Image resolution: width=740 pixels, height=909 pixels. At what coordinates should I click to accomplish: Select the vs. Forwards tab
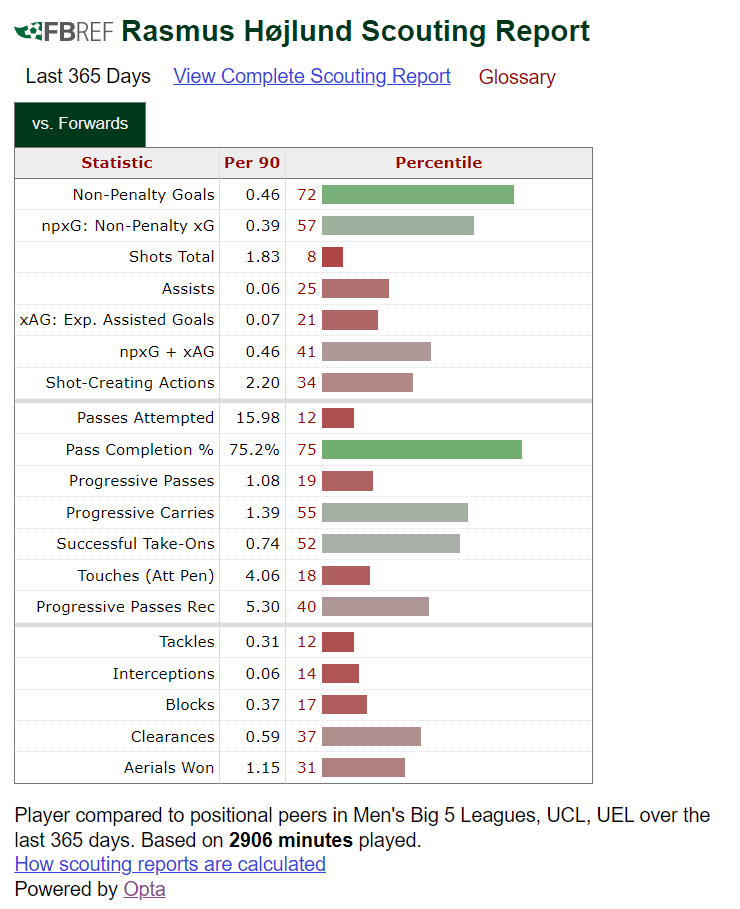pyautogui.click(x=80, y=124)
